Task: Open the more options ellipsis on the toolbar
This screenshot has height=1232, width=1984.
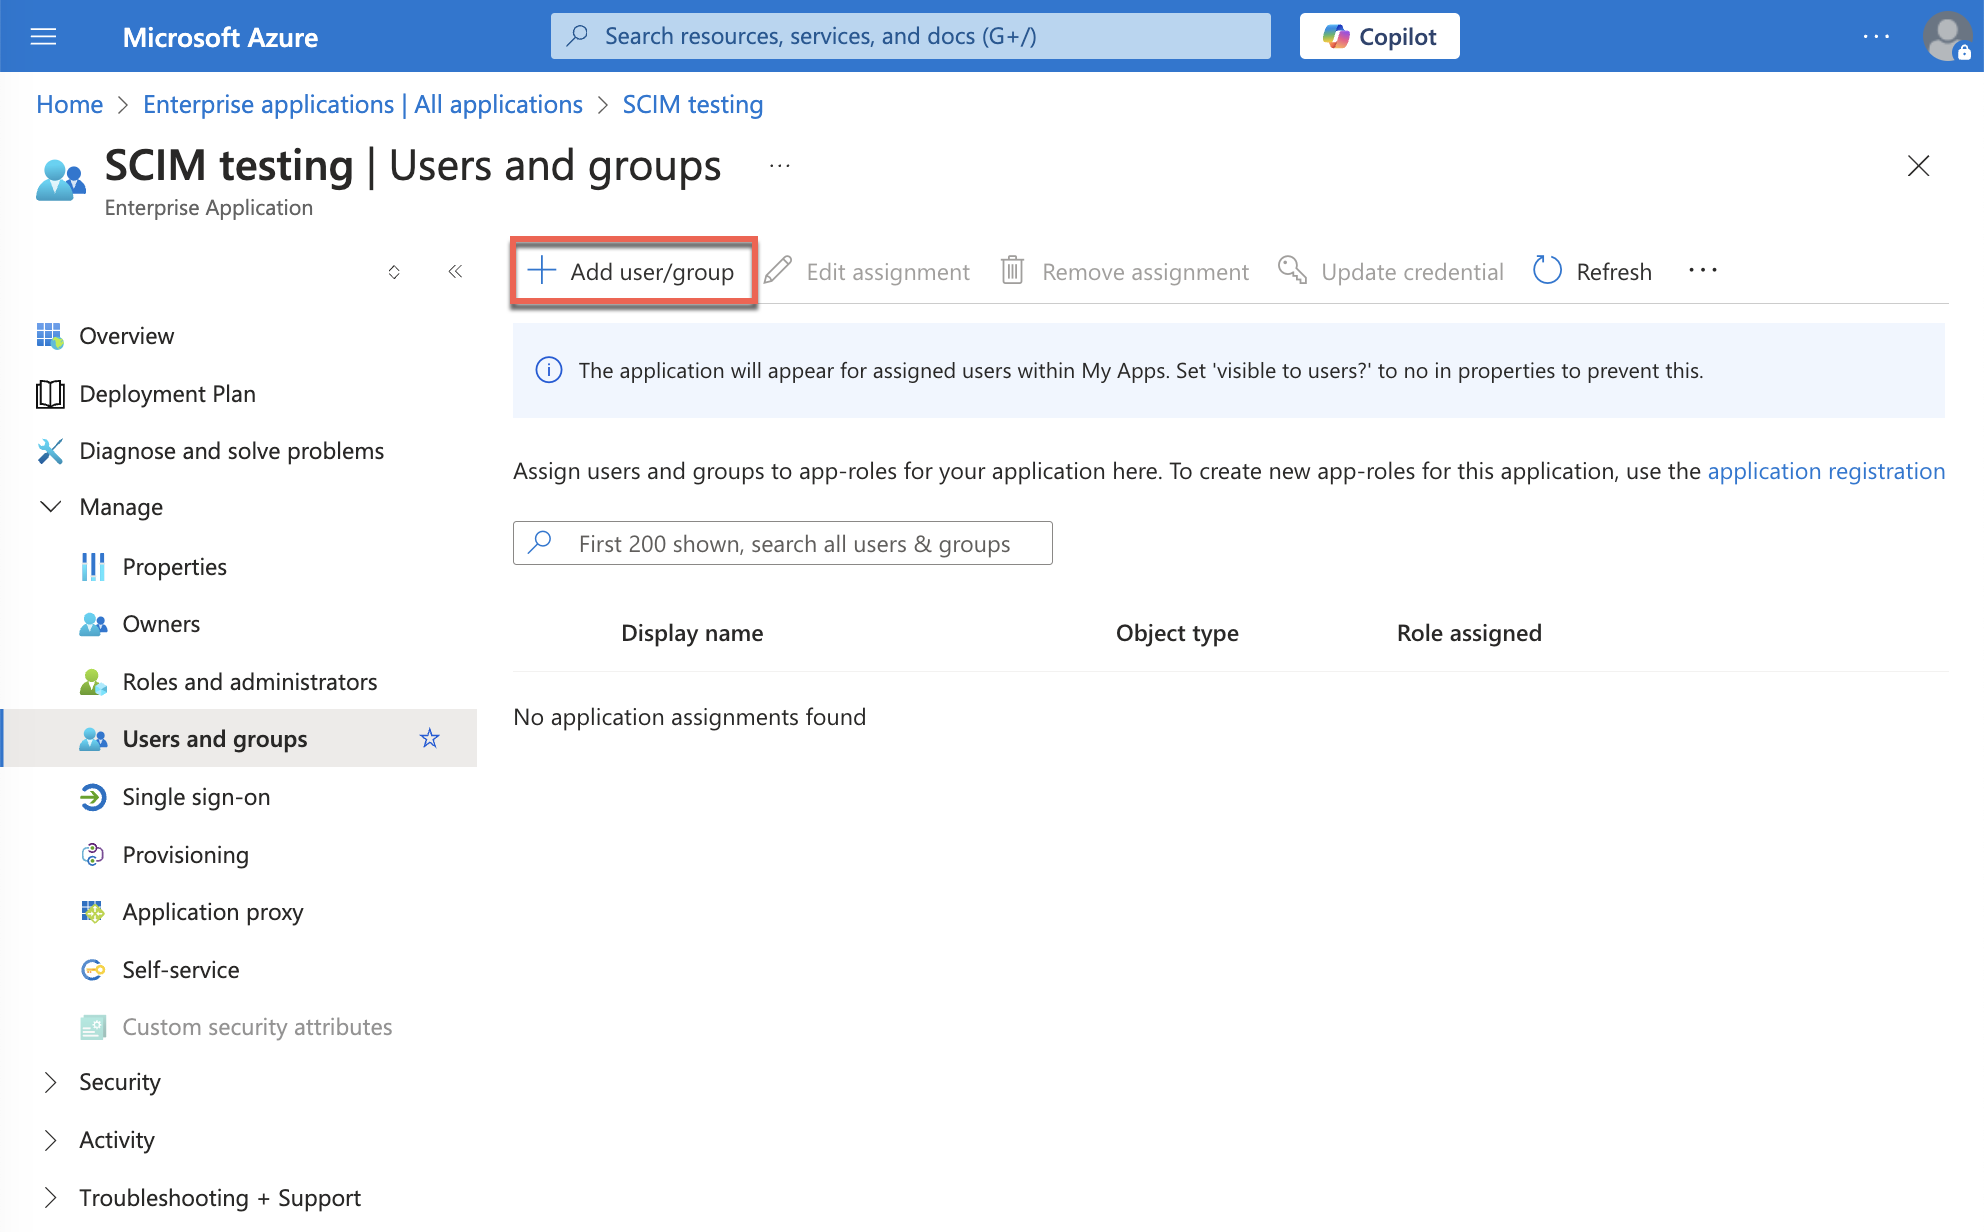Action: tap(1702, 270)
